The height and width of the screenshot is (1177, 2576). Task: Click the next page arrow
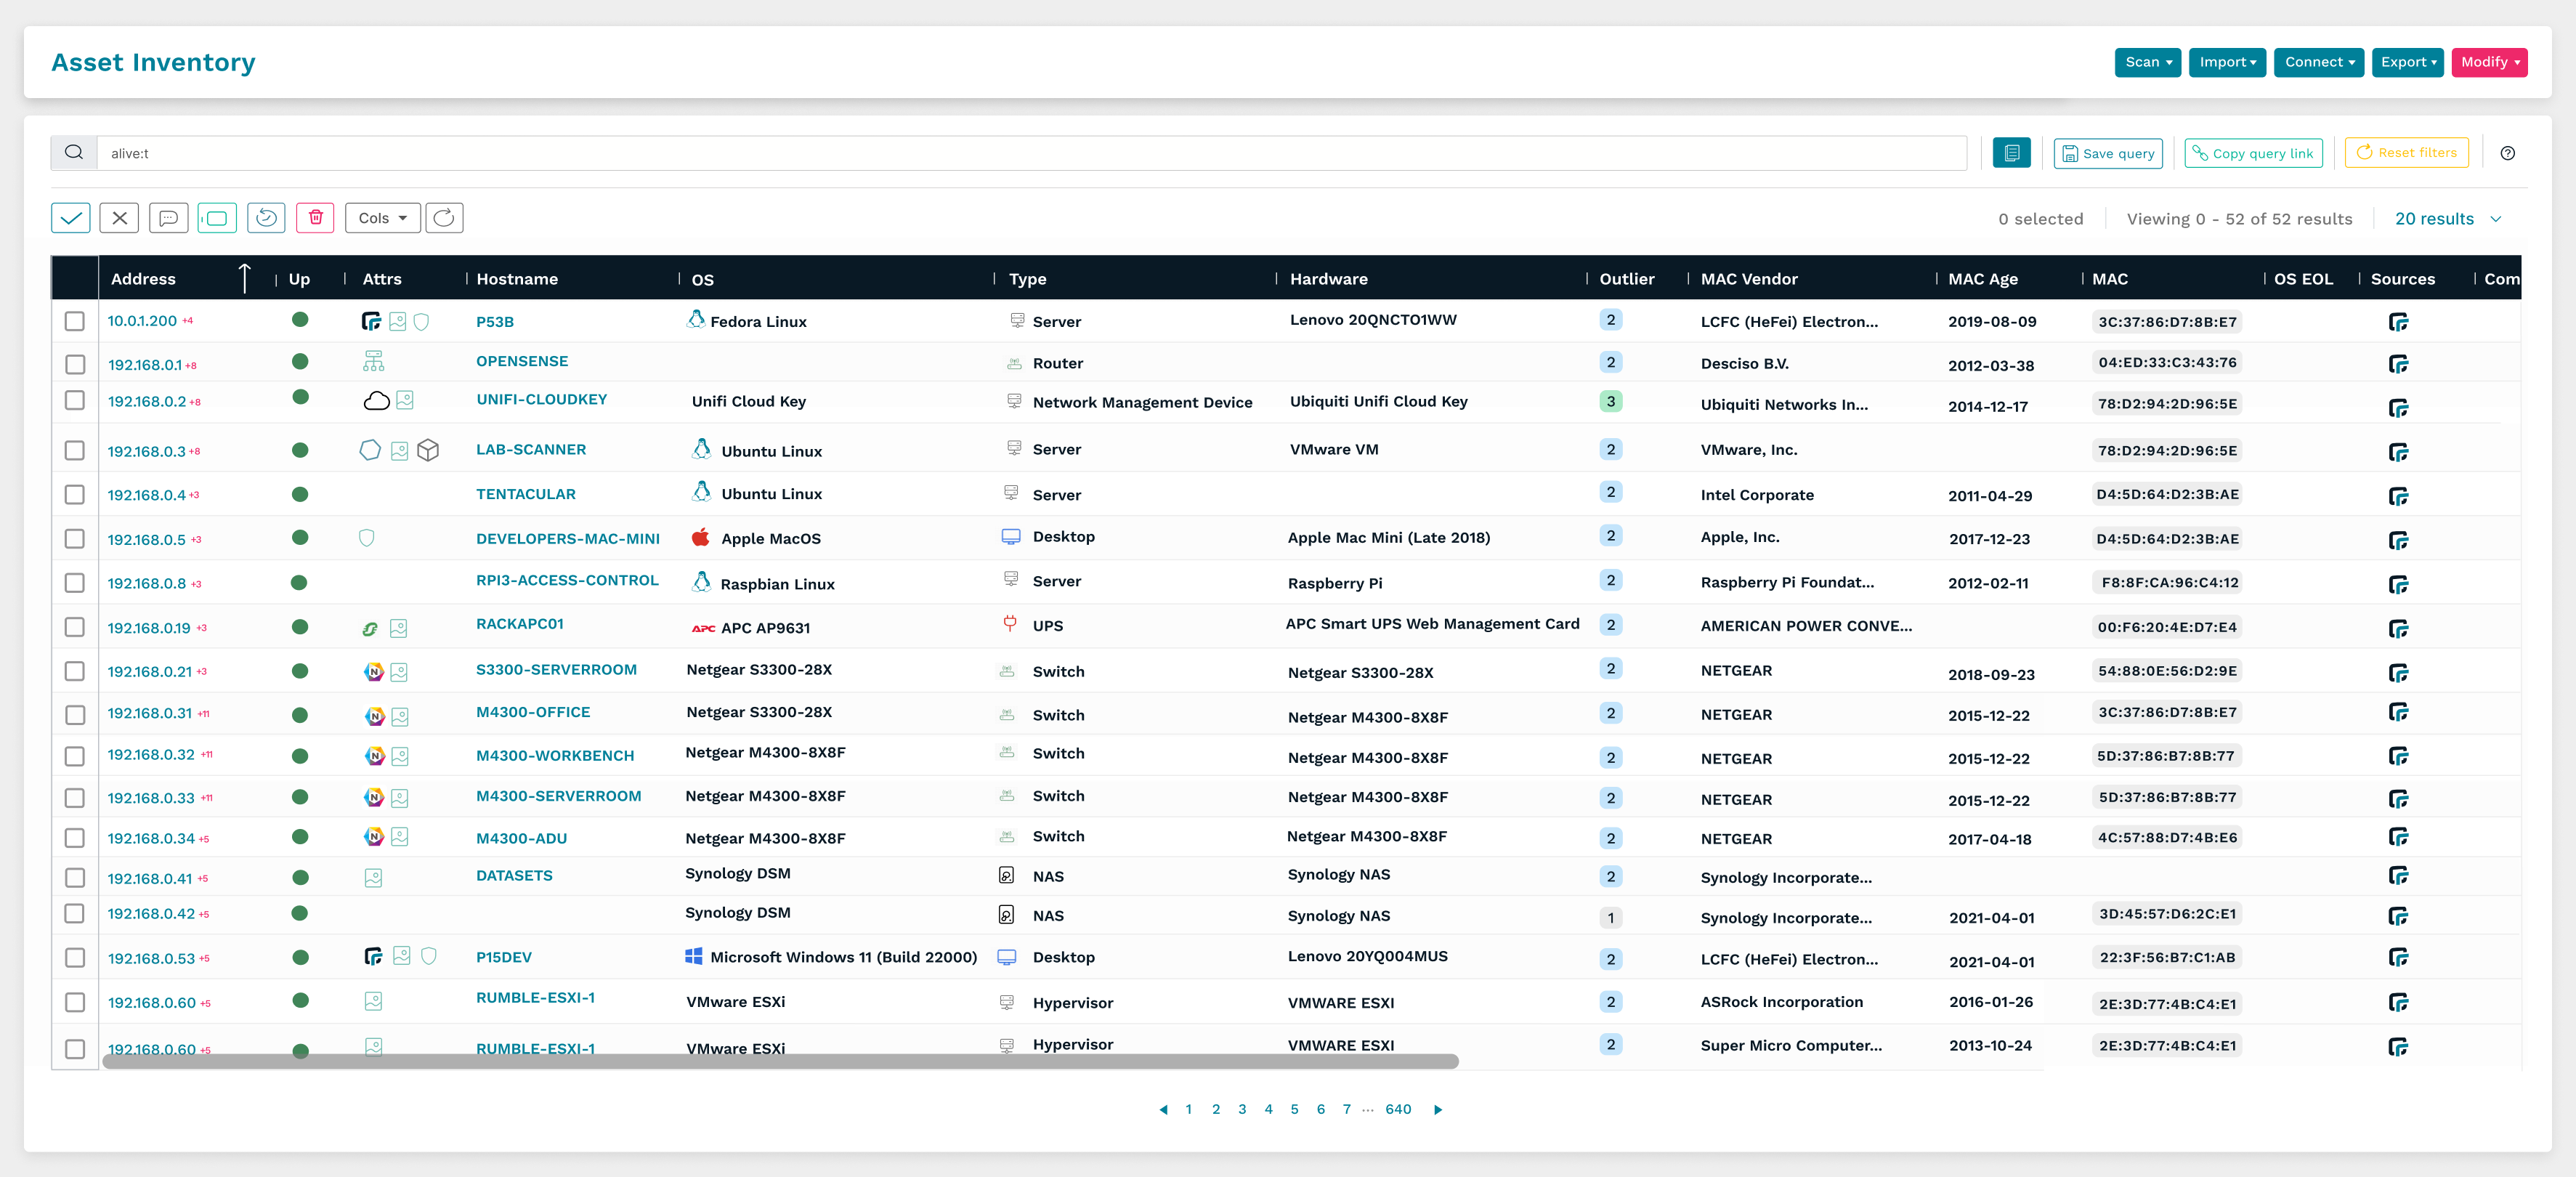click(1438, 1110)
